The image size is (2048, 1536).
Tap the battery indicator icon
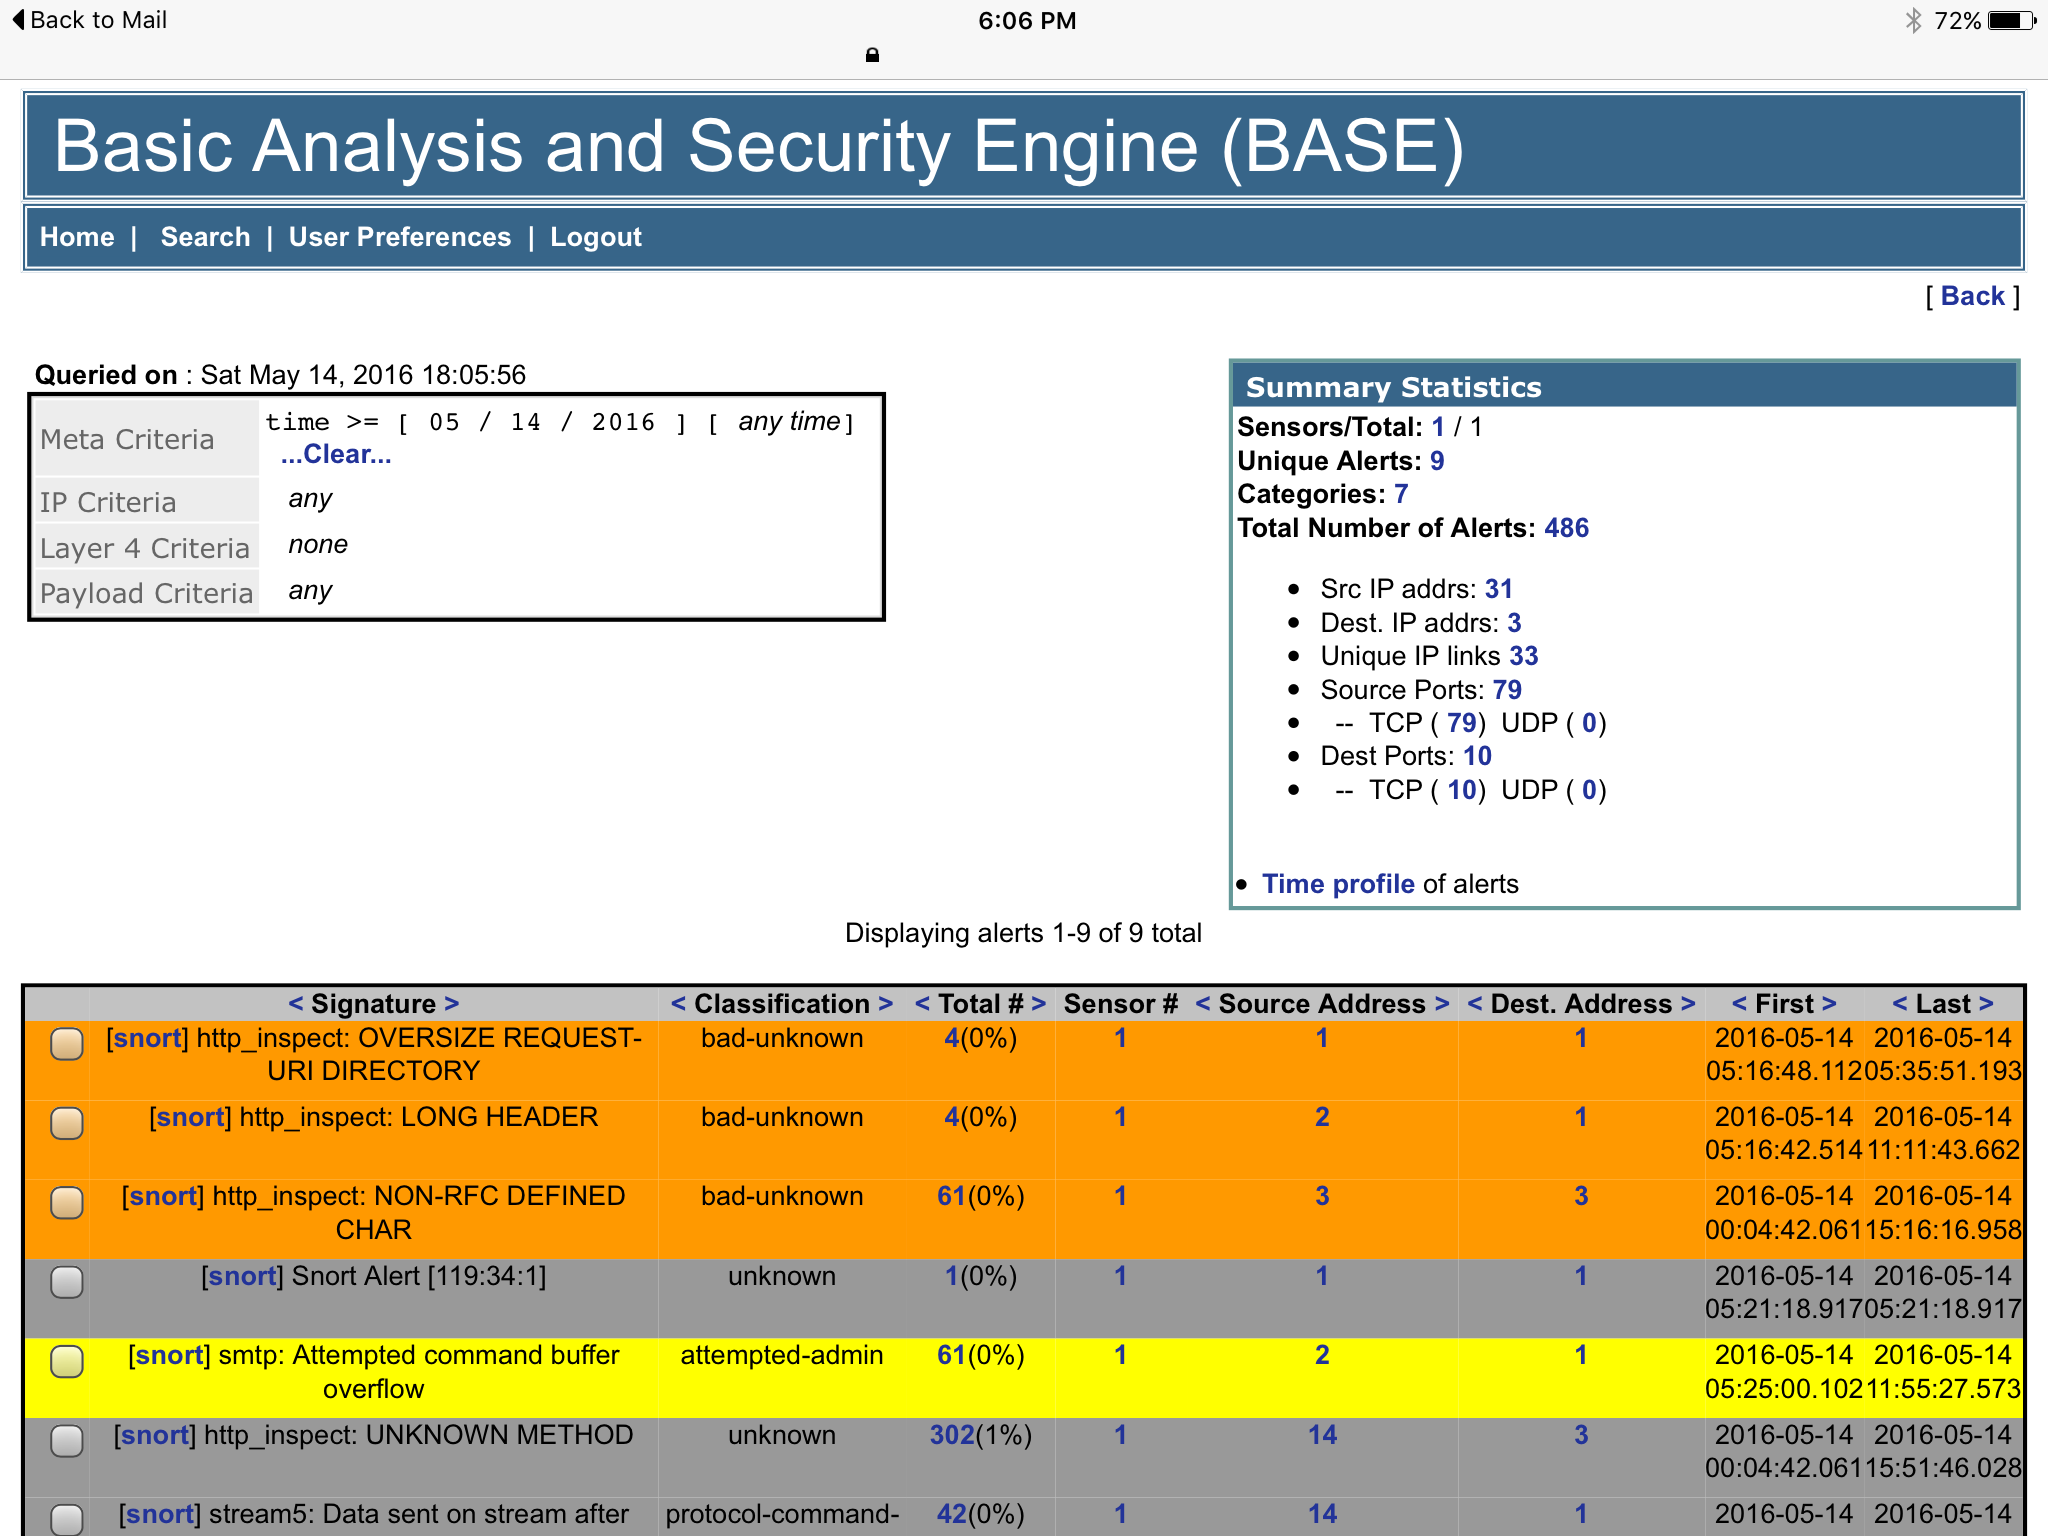pos(2010,20)
